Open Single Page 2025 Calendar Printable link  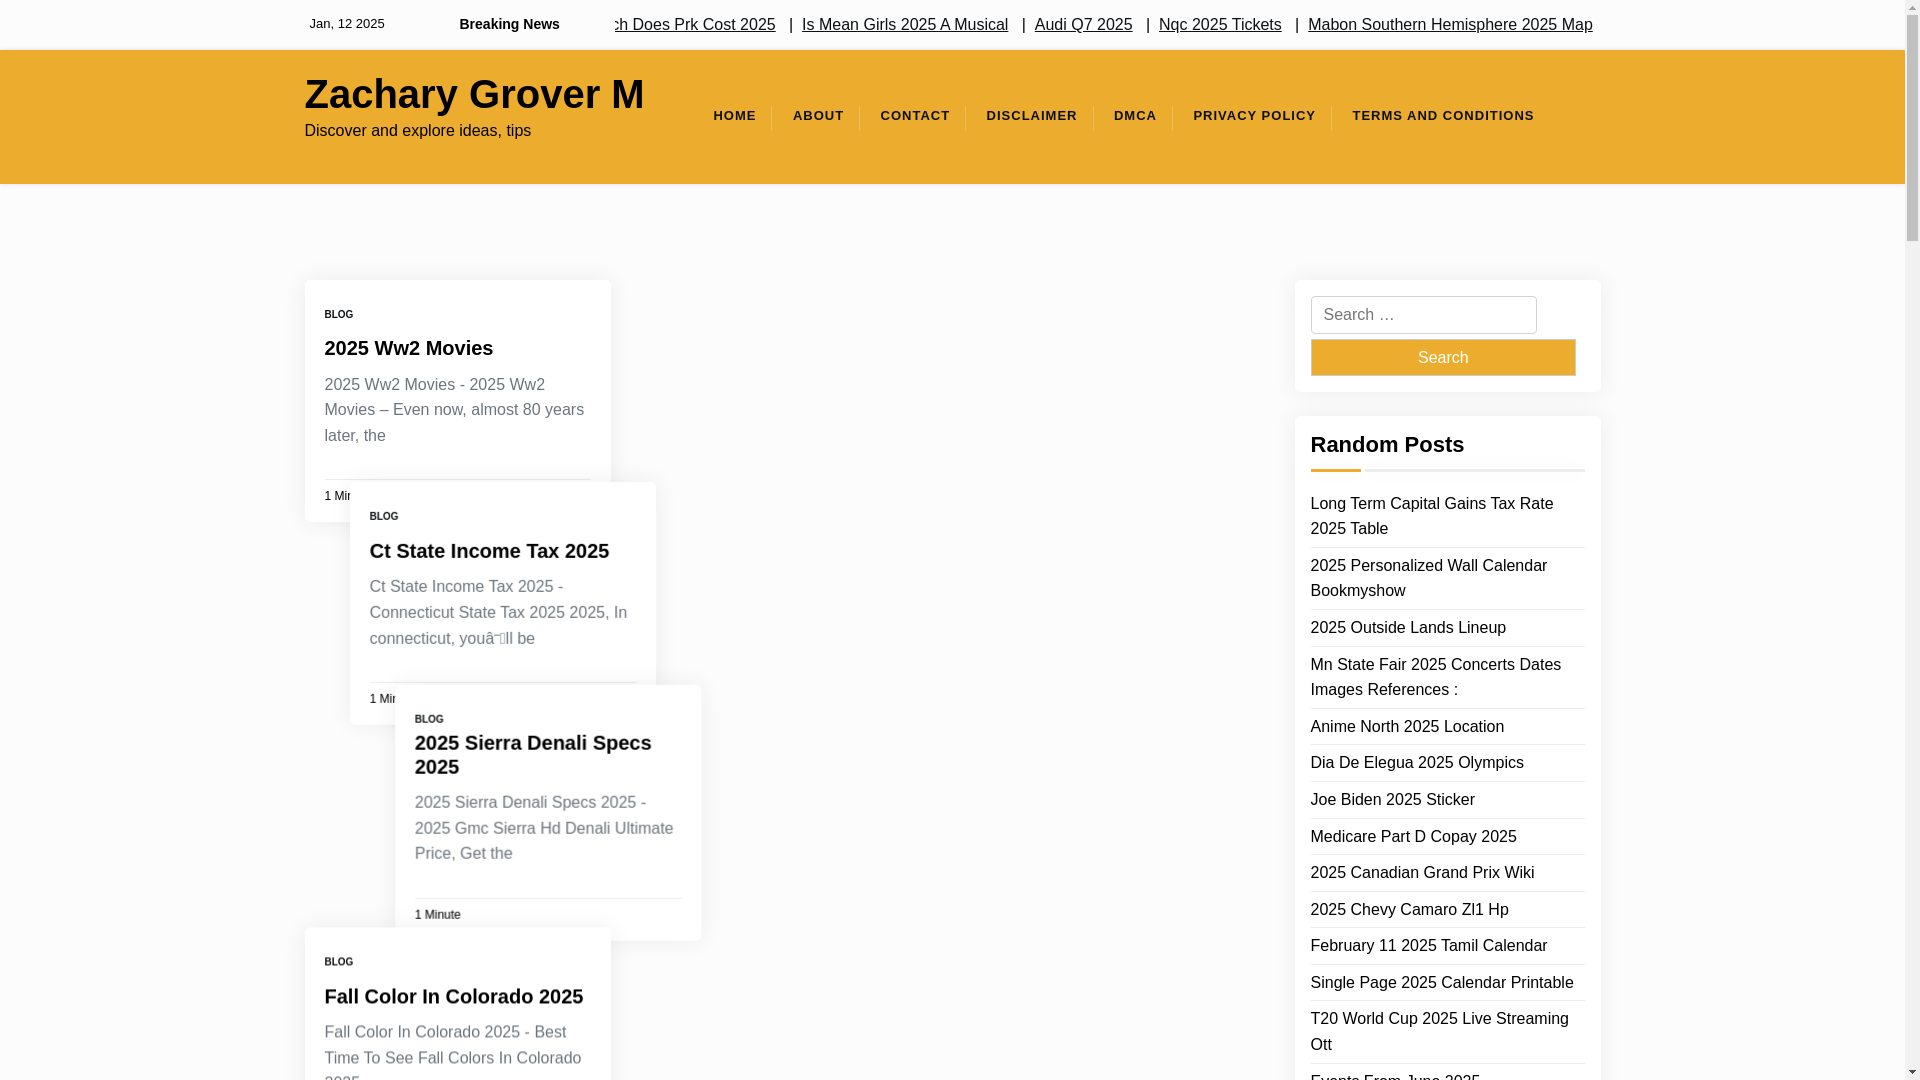click(x=1441, y=983)
